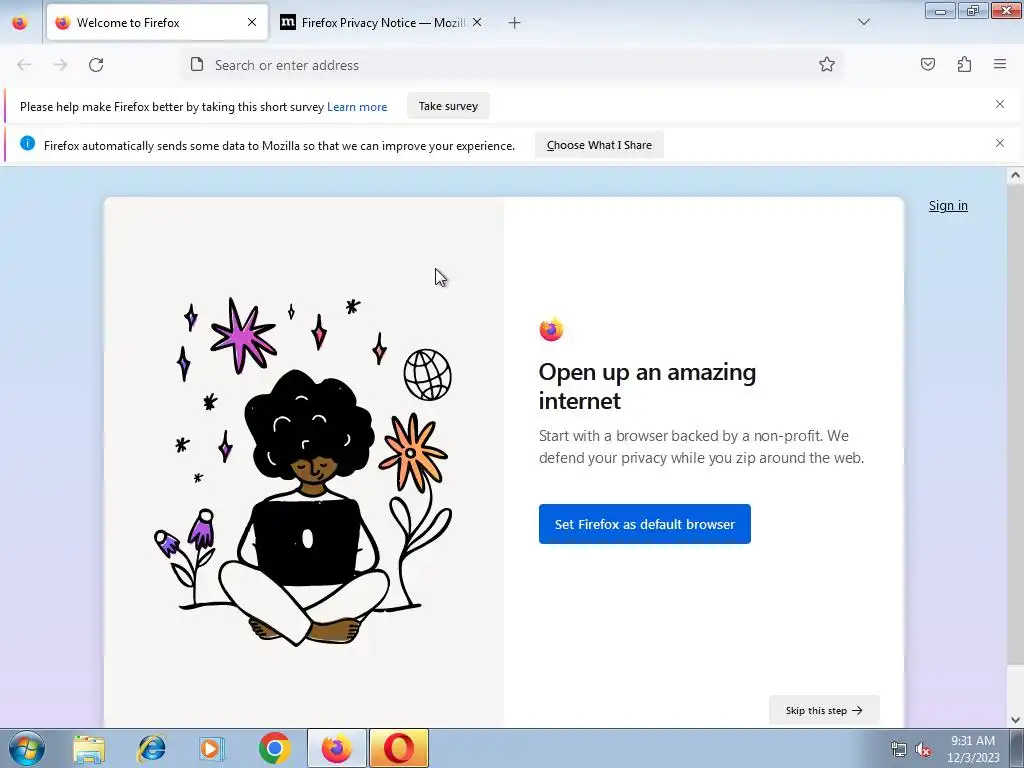This screenshot has height=768, width=1024.
Task: Open the Learn more link
Action: [357, 107]
